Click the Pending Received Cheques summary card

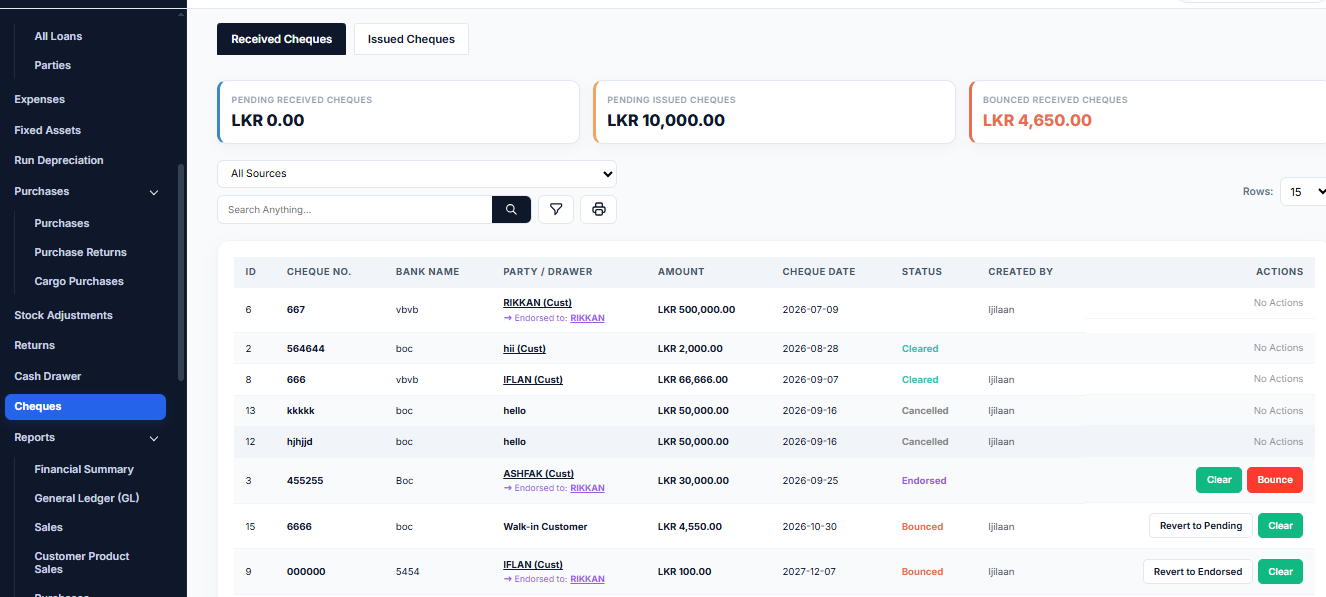398,112
